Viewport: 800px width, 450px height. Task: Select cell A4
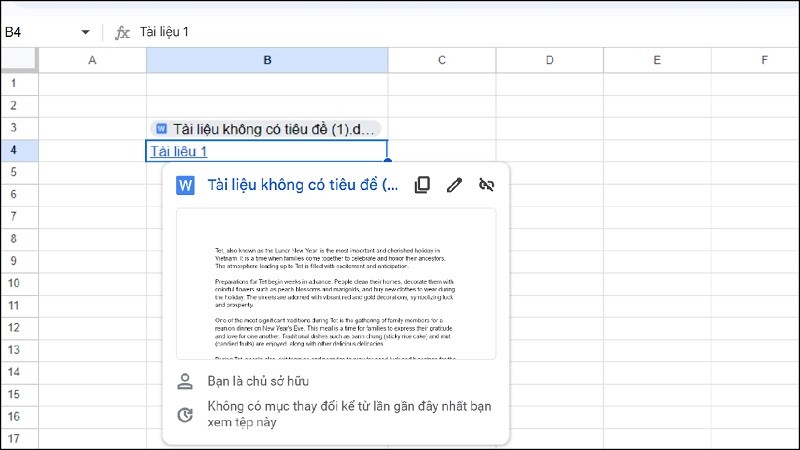click(92, 150)
